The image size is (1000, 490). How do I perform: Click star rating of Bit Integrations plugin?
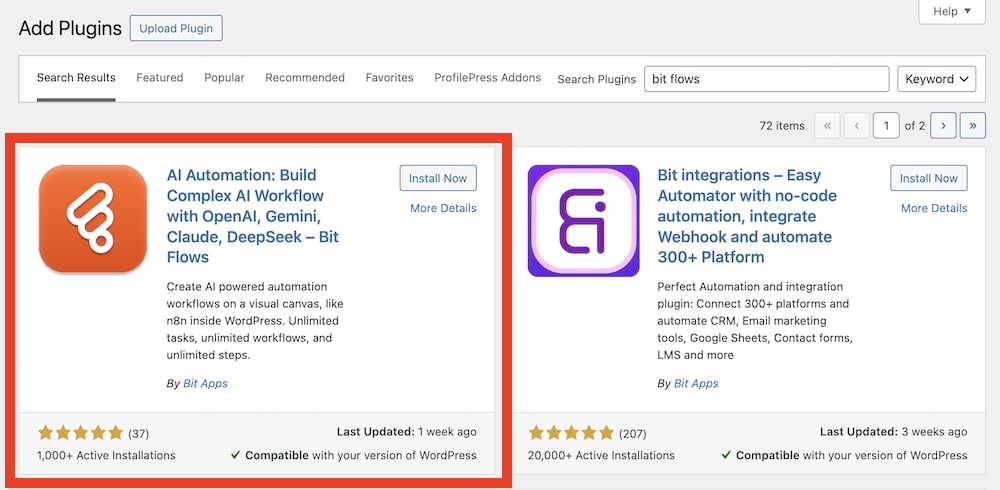coord(571,433)
